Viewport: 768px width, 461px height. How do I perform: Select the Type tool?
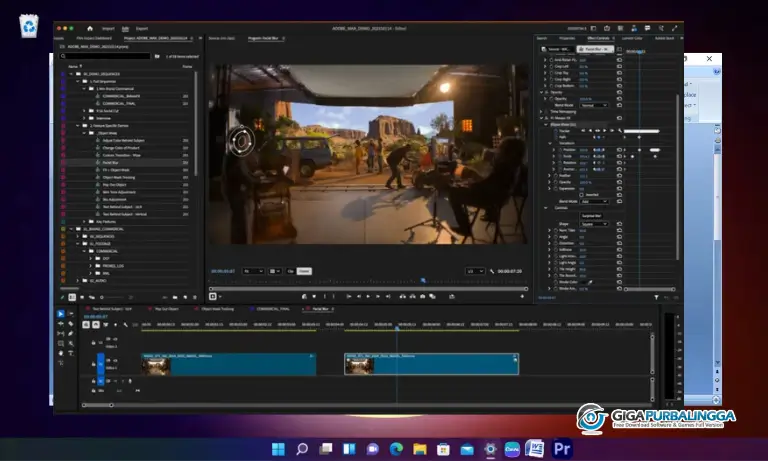pos(71,353)
